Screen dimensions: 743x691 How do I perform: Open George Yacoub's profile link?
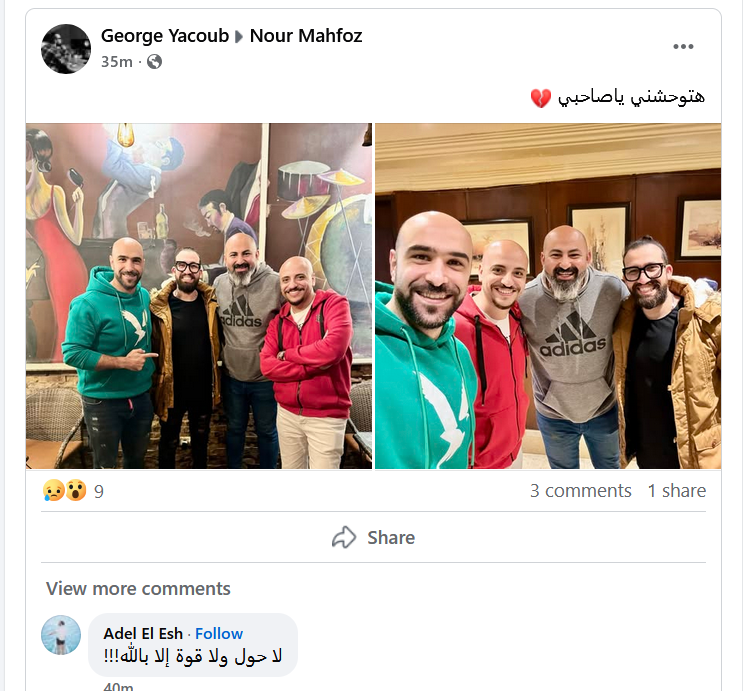pos(165,36)
